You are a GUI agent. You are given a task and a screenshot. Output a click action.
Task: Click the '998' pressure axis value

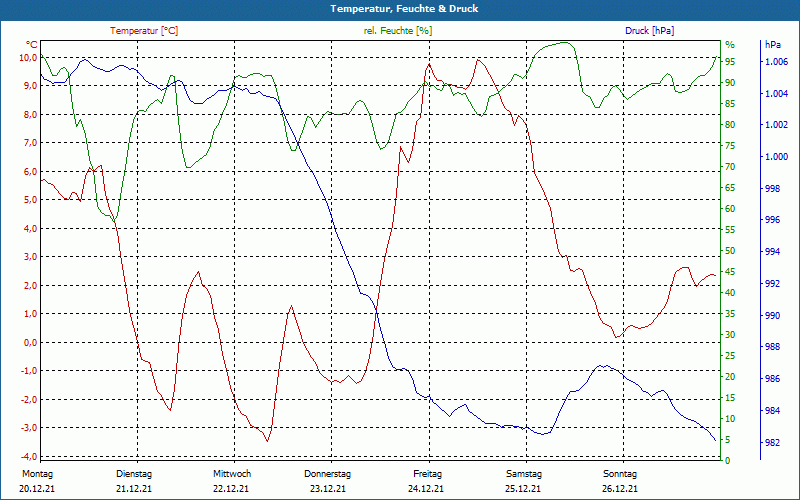(773, 188)
